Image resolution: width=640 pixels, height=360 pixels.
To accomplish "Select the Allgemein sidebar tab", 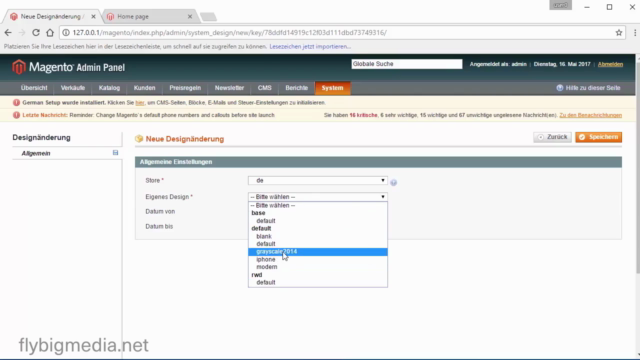I will click(x=67, y=153).
